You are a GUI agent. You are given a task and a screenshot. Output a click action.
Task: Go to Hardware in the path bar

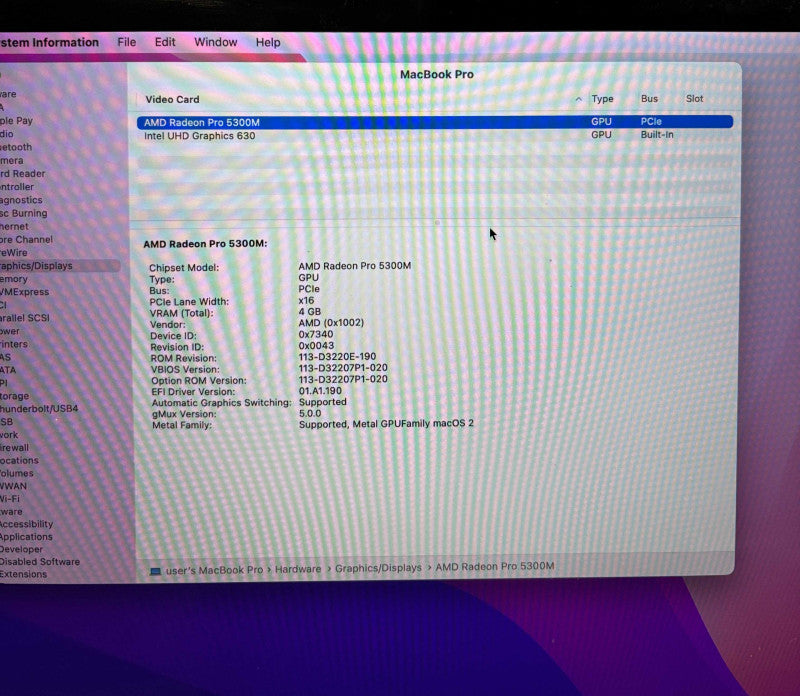click(x=298, y=569)
